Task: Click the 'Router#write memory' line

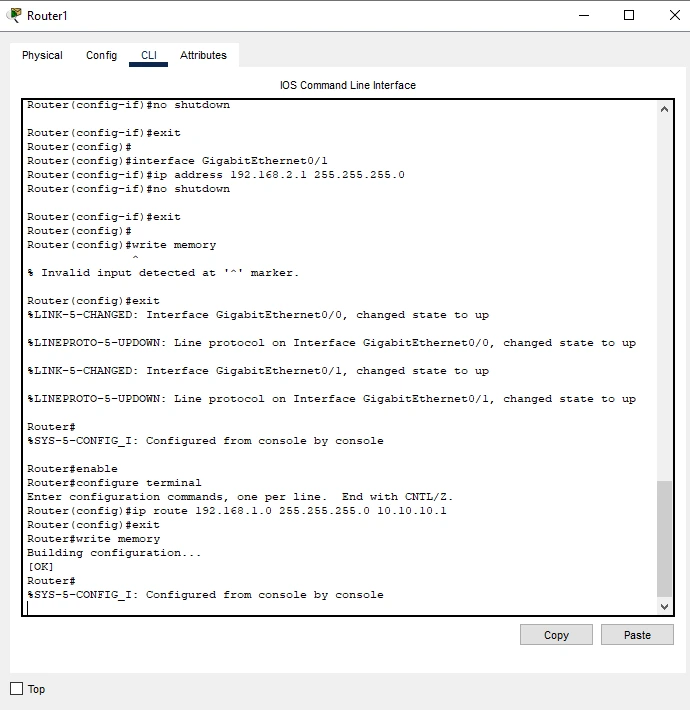Action: (94, 539)
